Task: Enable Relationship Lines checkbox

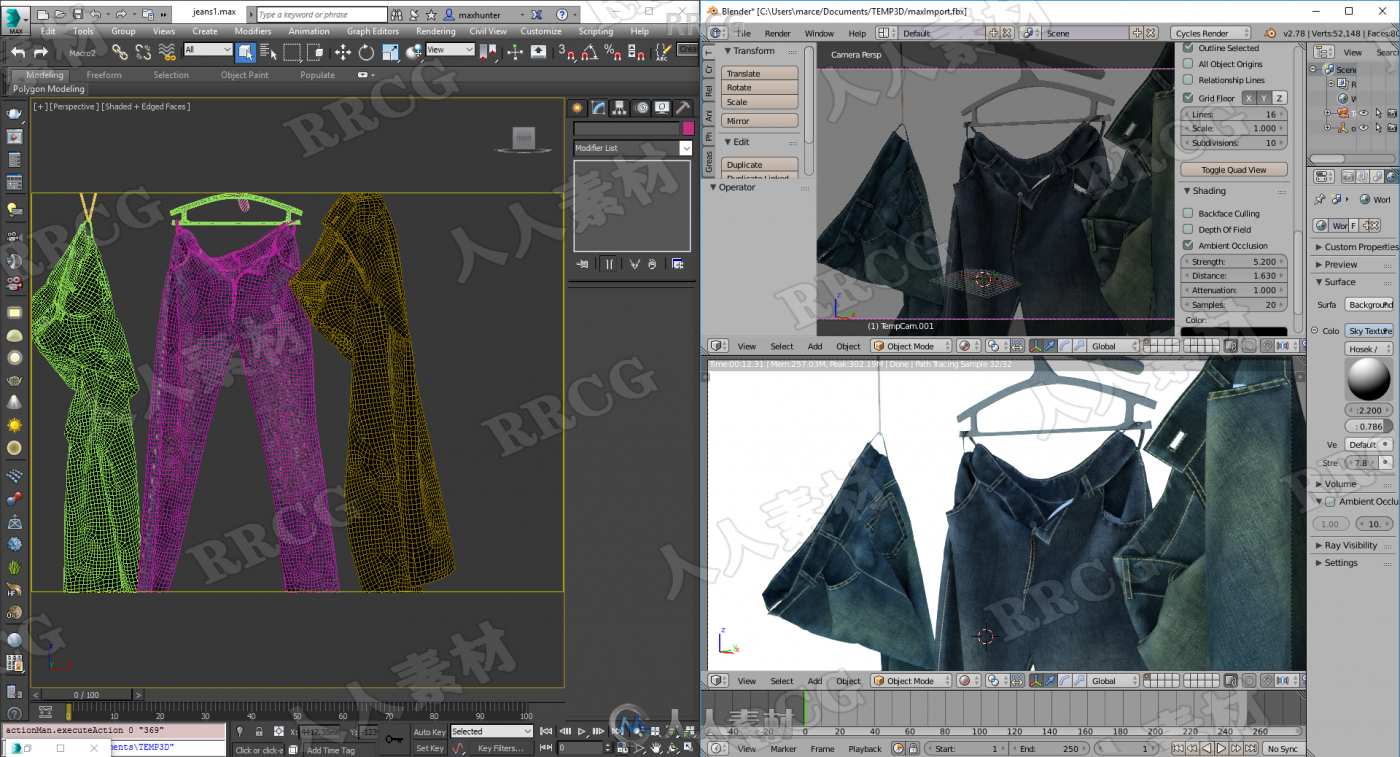Action: [1188, 80]
